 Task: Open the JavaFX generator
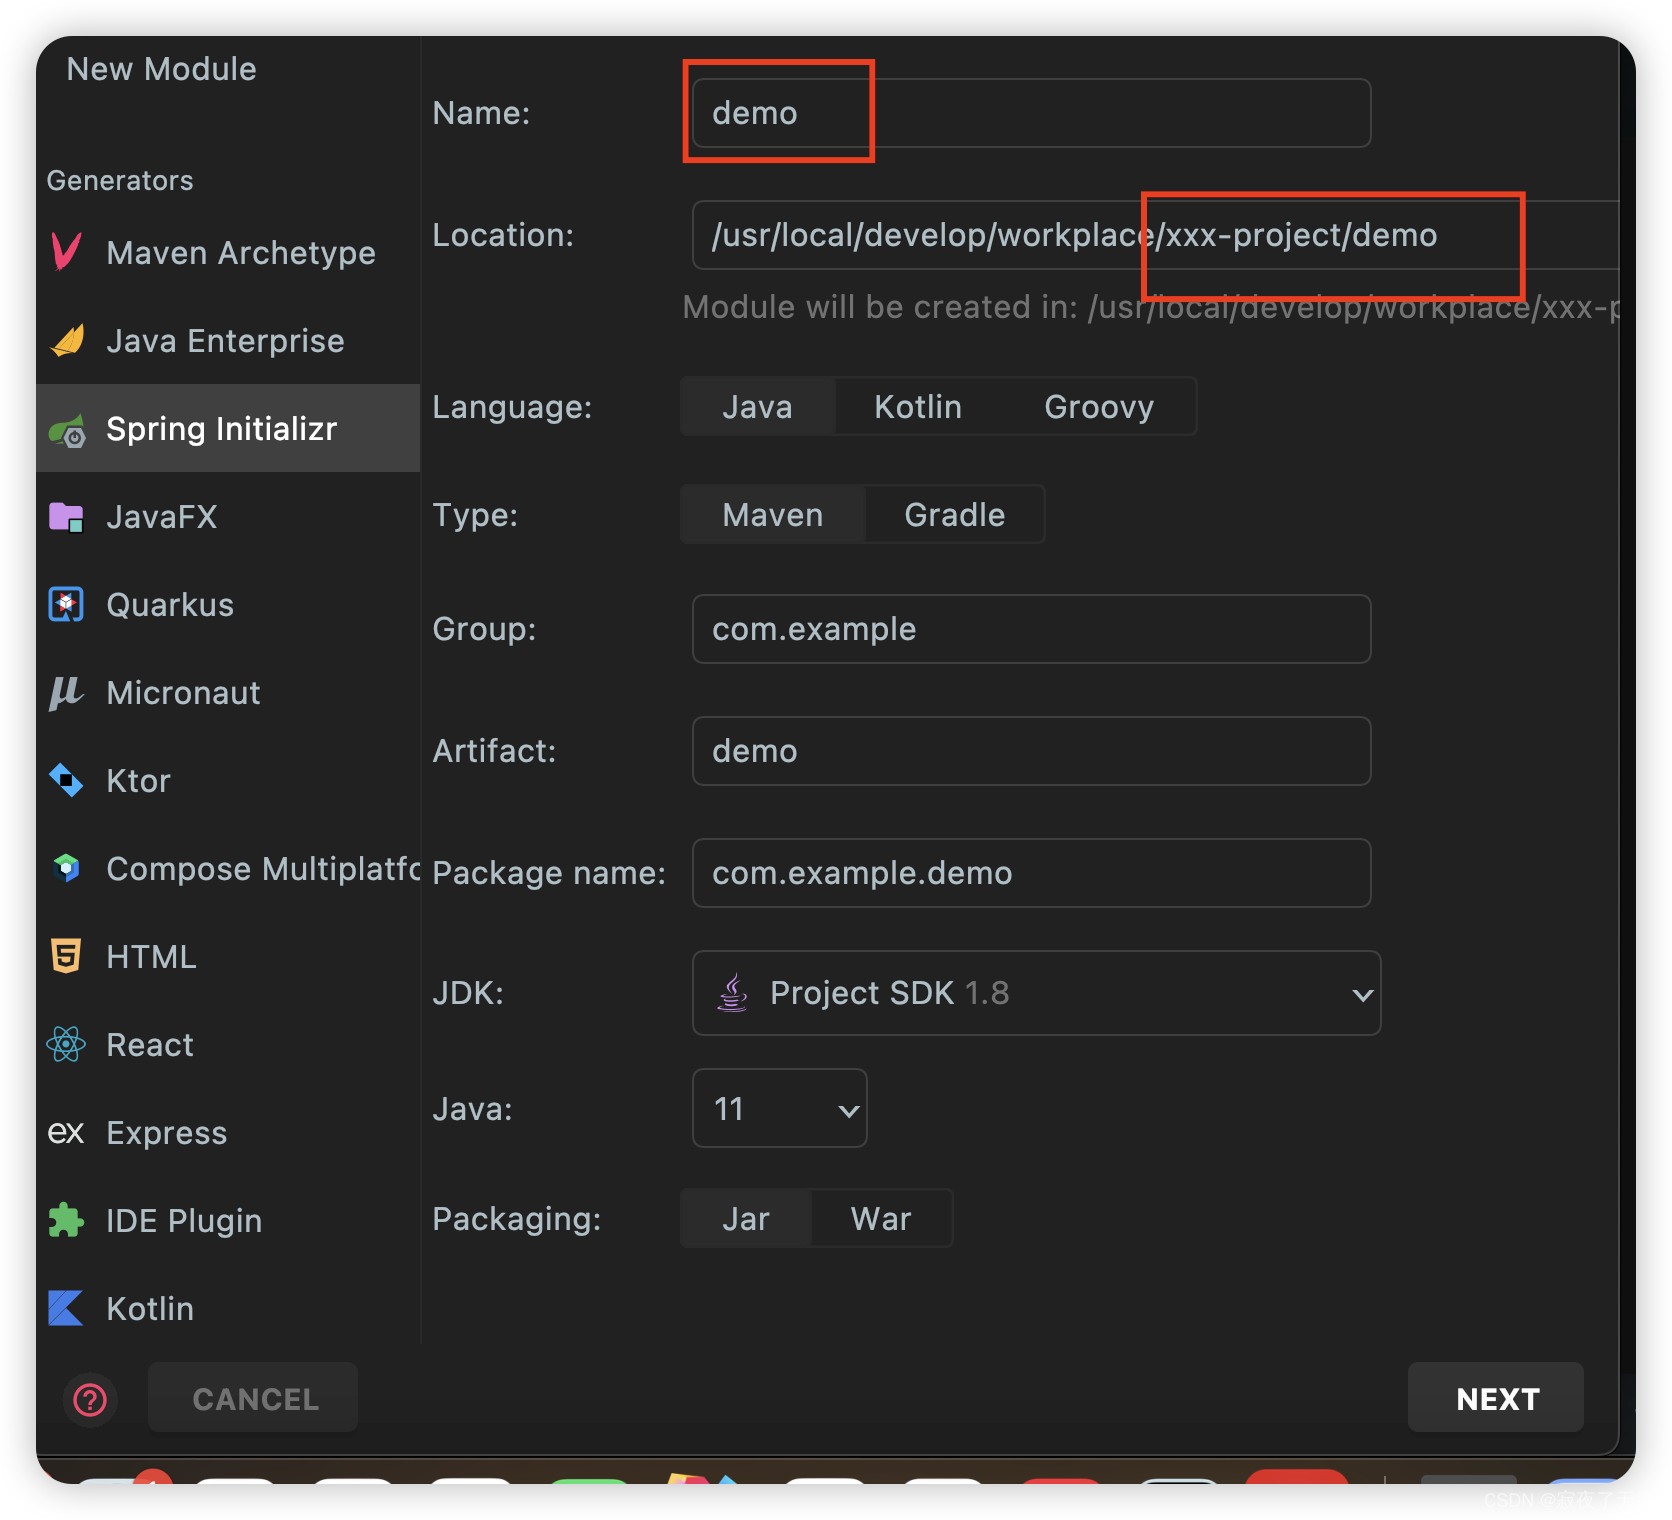[162, 516]
